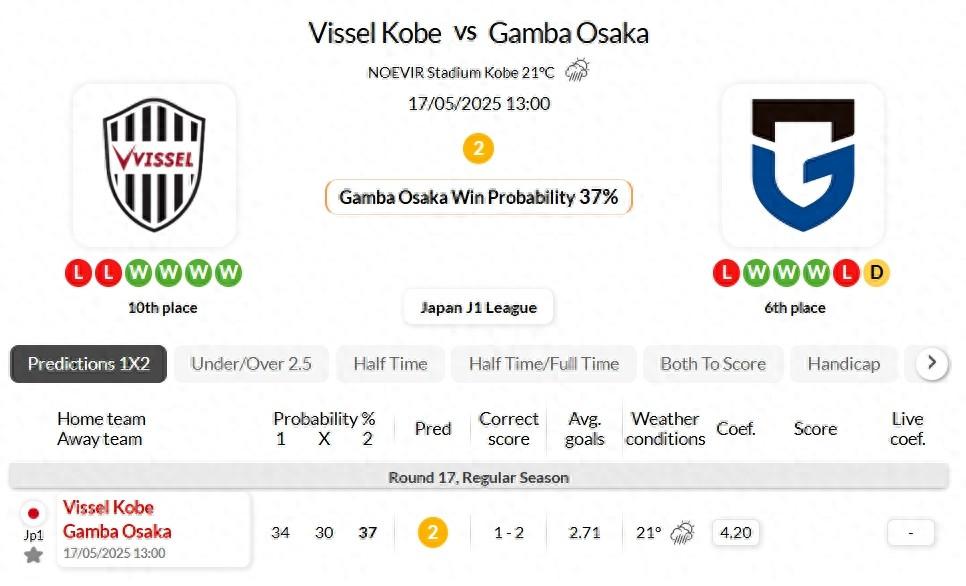Click Gamba Osaka's yellow D form badge
The width and height of the screenshot is (966, 586).
(x=876, y=272)
